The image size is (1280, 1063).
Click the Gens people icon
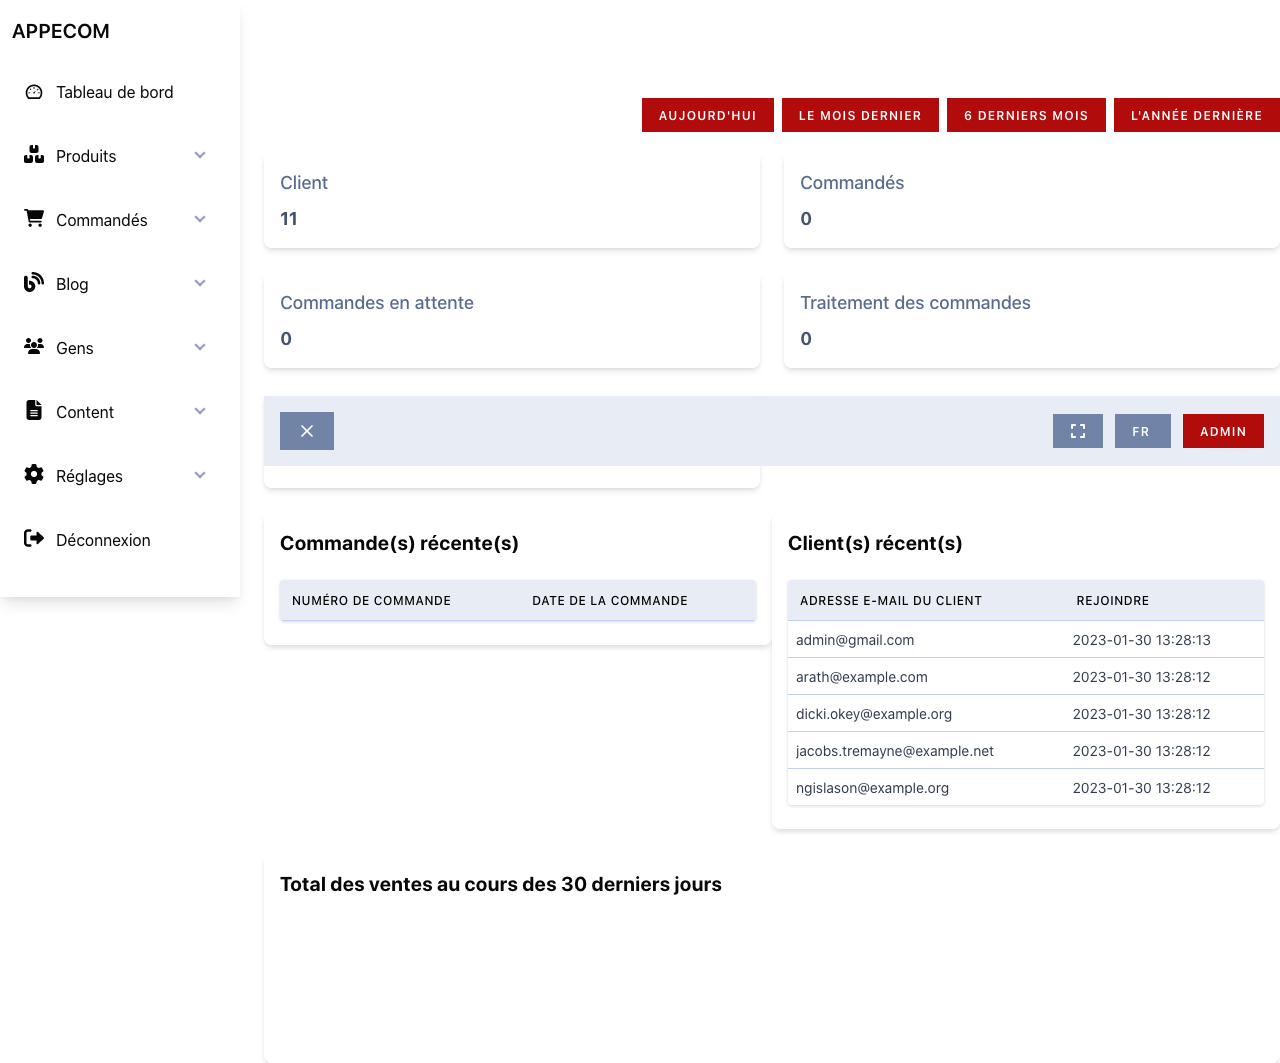tap(34, 346)
